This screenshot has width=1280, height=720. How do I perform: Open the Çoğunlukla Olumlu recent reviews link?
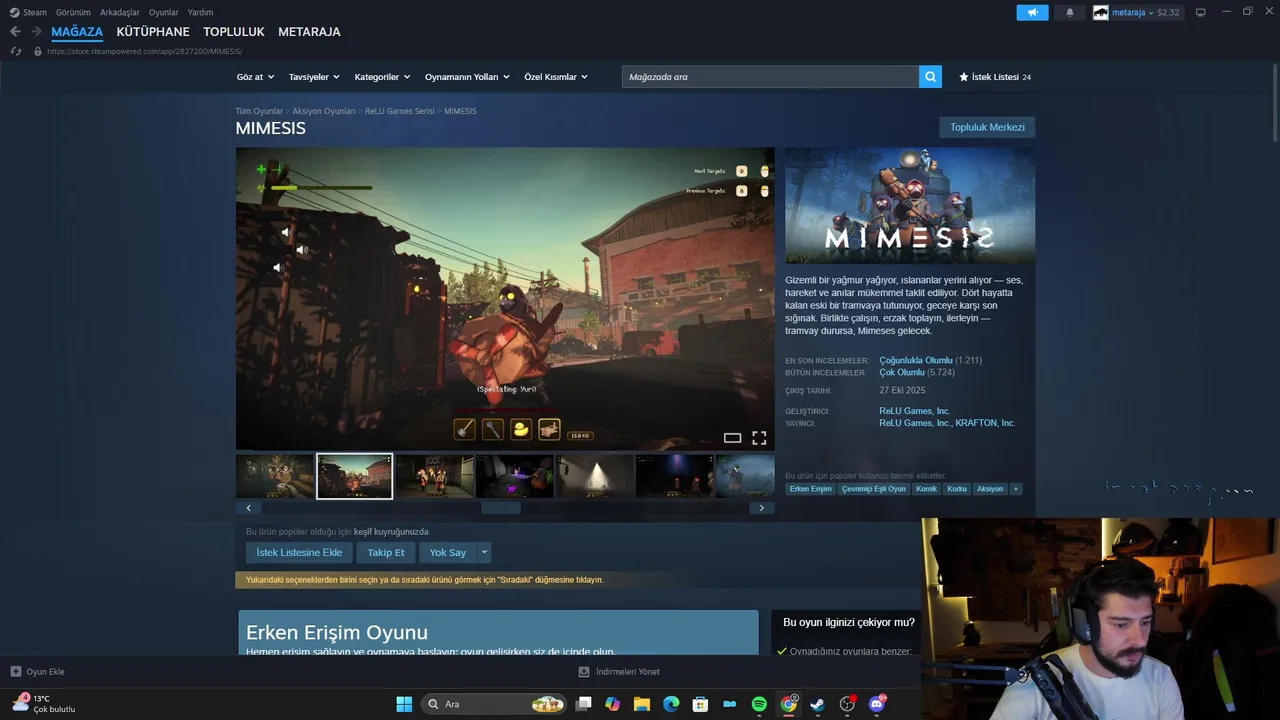[x=916, y=360]
